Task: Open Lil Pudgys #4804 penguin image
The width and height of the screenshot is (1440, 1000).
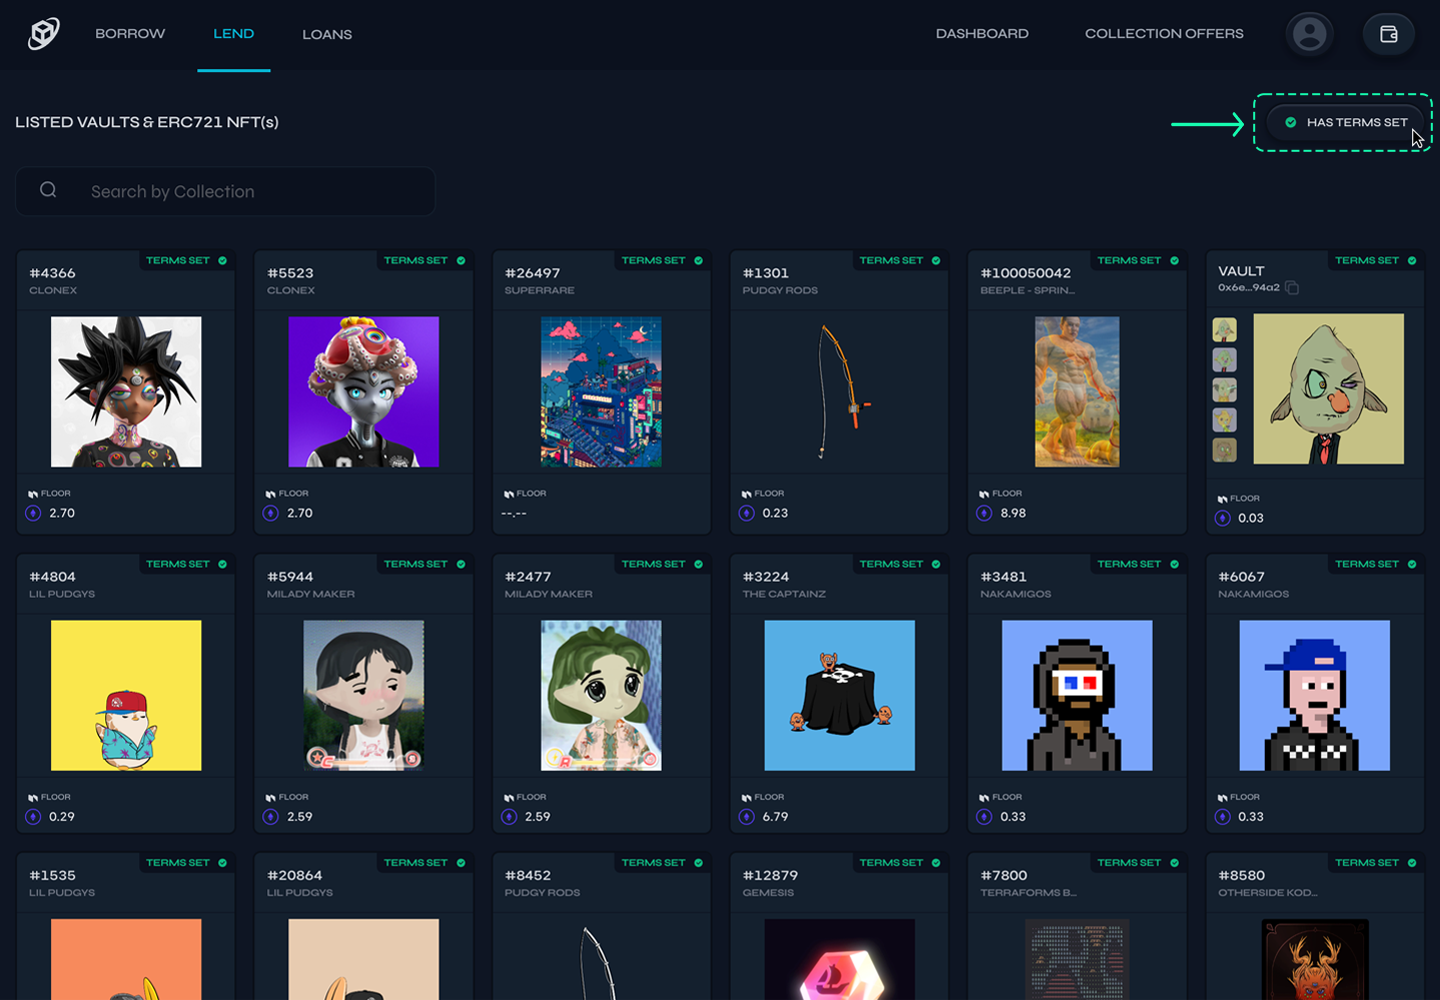Action: [x=126, y=696]
